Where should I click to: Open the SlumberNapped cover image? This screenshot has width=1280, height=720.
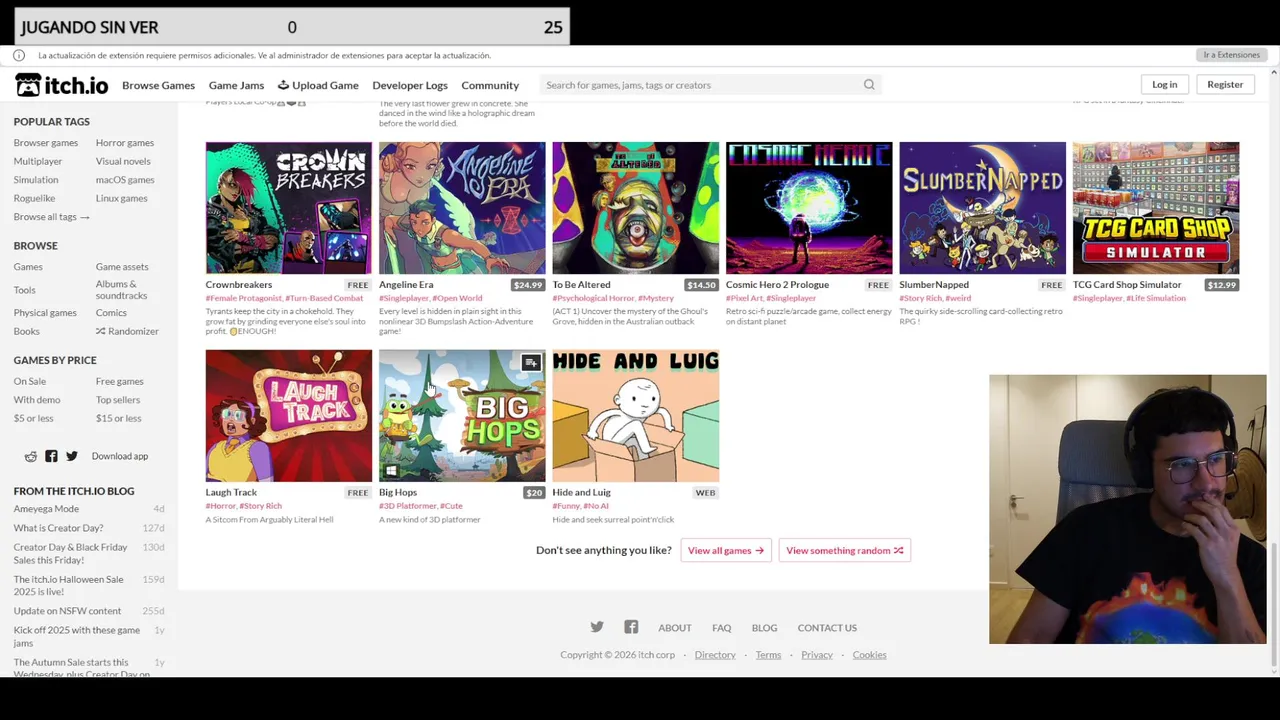coord(982,208)
